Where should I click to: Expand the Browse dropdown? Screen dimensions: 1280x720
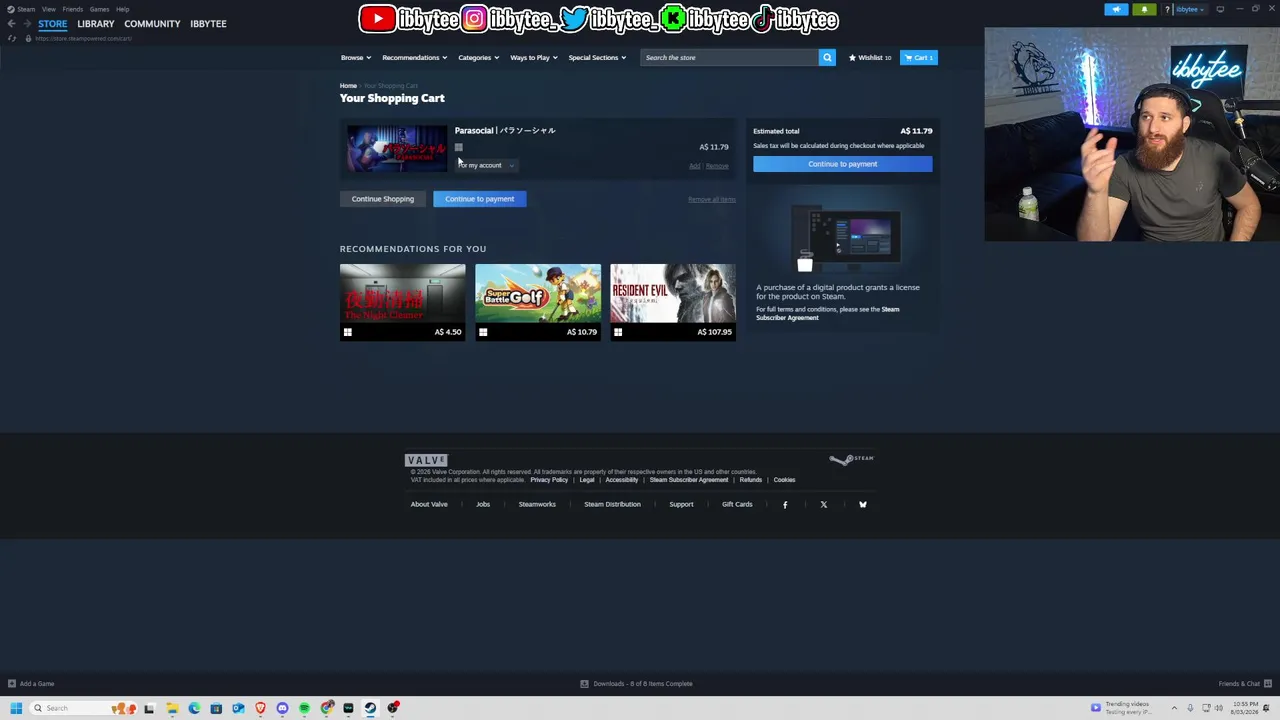tap(355, 58)
